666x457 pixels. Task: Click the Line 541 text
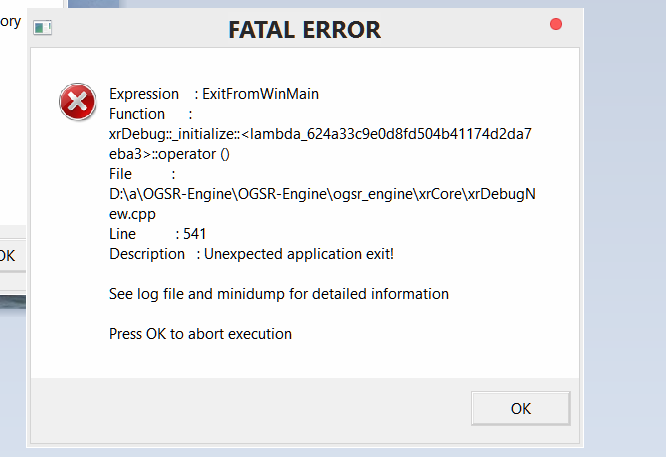[x=158, y=234]
